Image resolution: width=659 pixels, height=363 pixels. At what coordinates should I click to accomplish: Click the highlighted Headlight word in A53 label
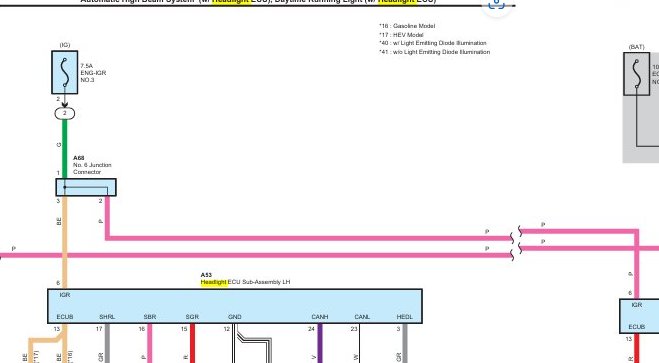[x=214, y=282]
